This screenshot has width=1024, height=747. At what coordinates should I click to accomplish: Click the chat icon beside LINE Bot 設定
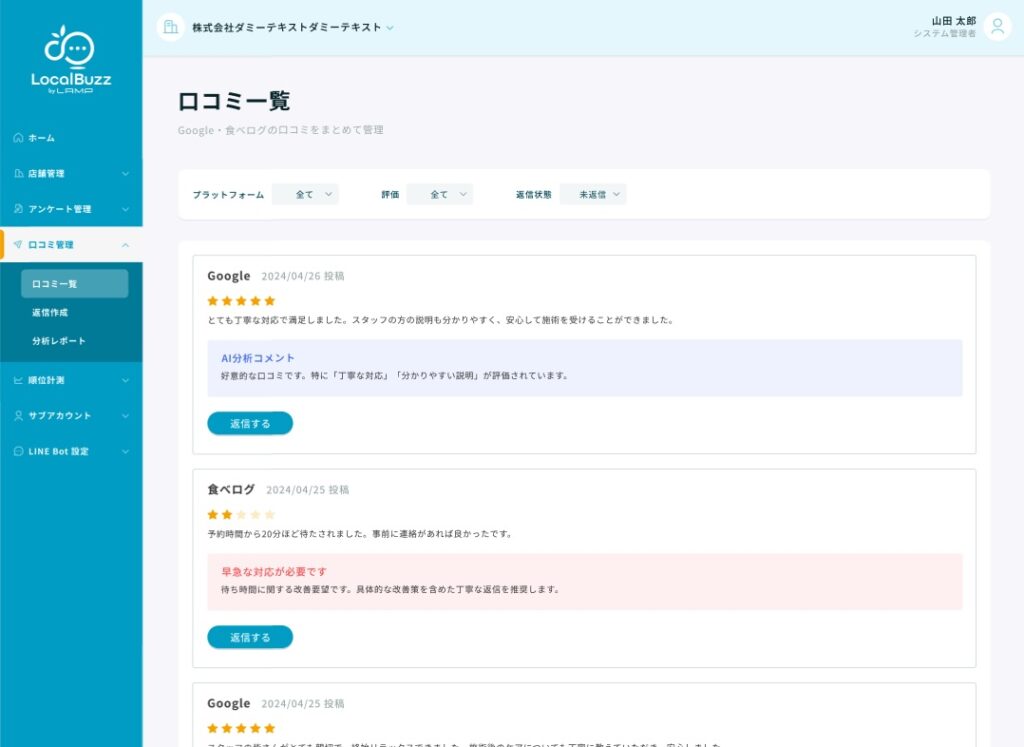pyautogui.click(x=18, y=451)
